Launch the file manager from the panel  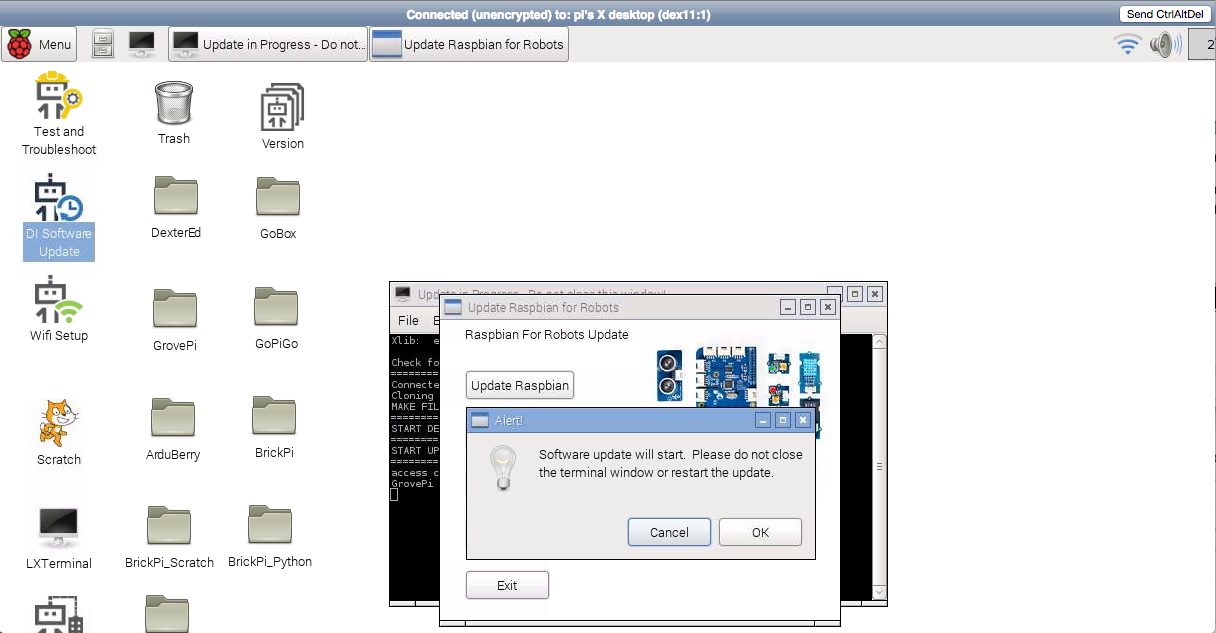point(102,44)
